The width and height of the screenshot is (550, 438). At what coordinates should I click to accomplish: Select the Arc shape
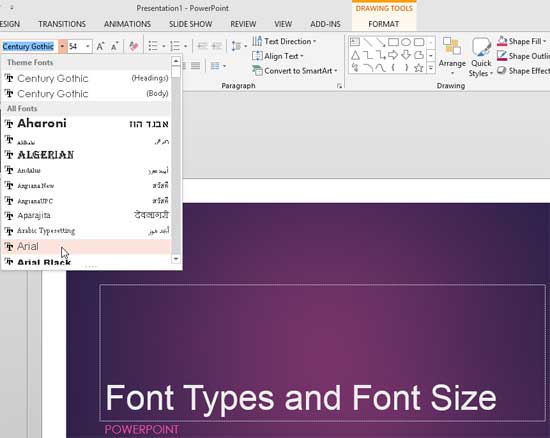coord(368,68)
